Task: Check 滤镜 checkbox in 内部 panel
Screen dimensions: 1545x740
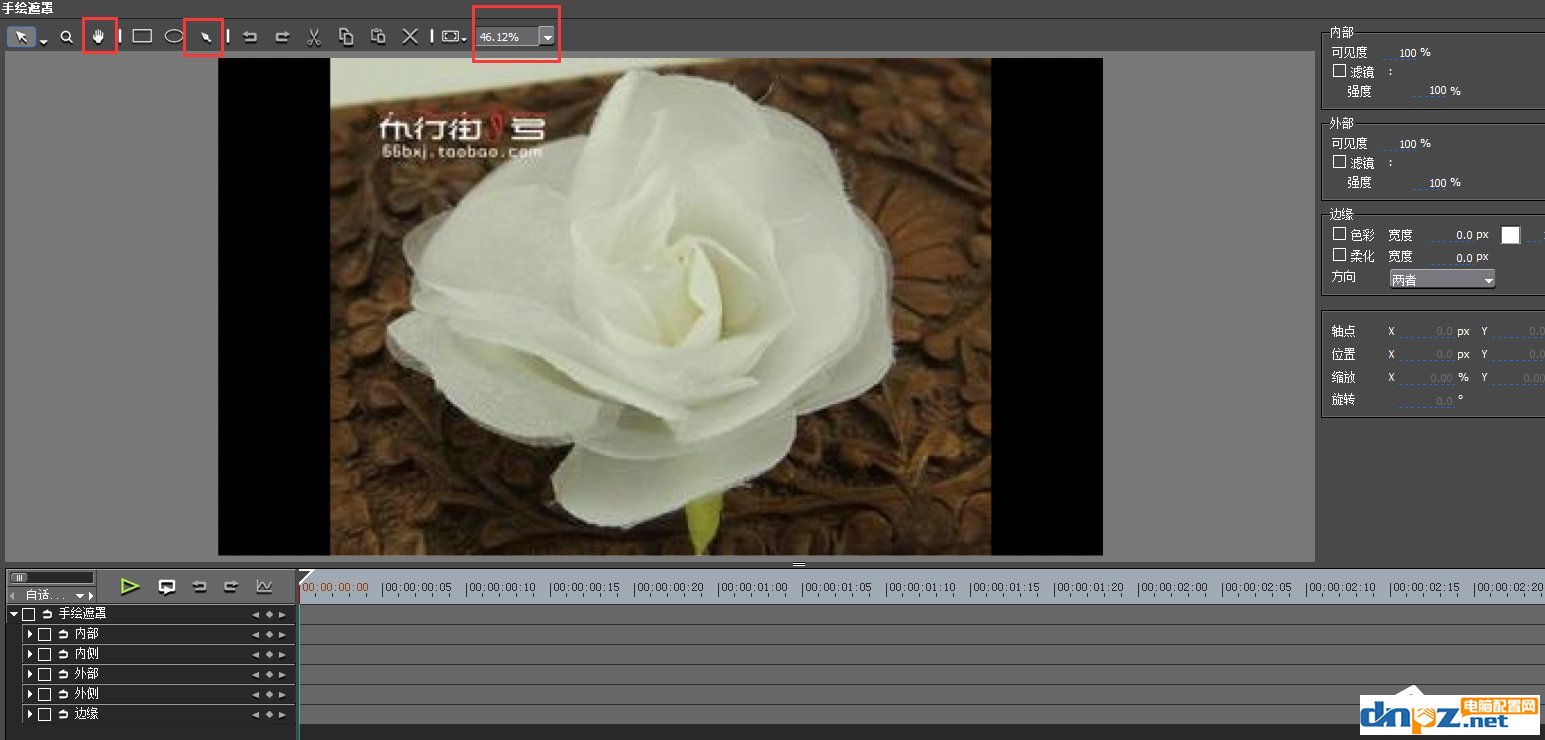Action: (1340, 71)
